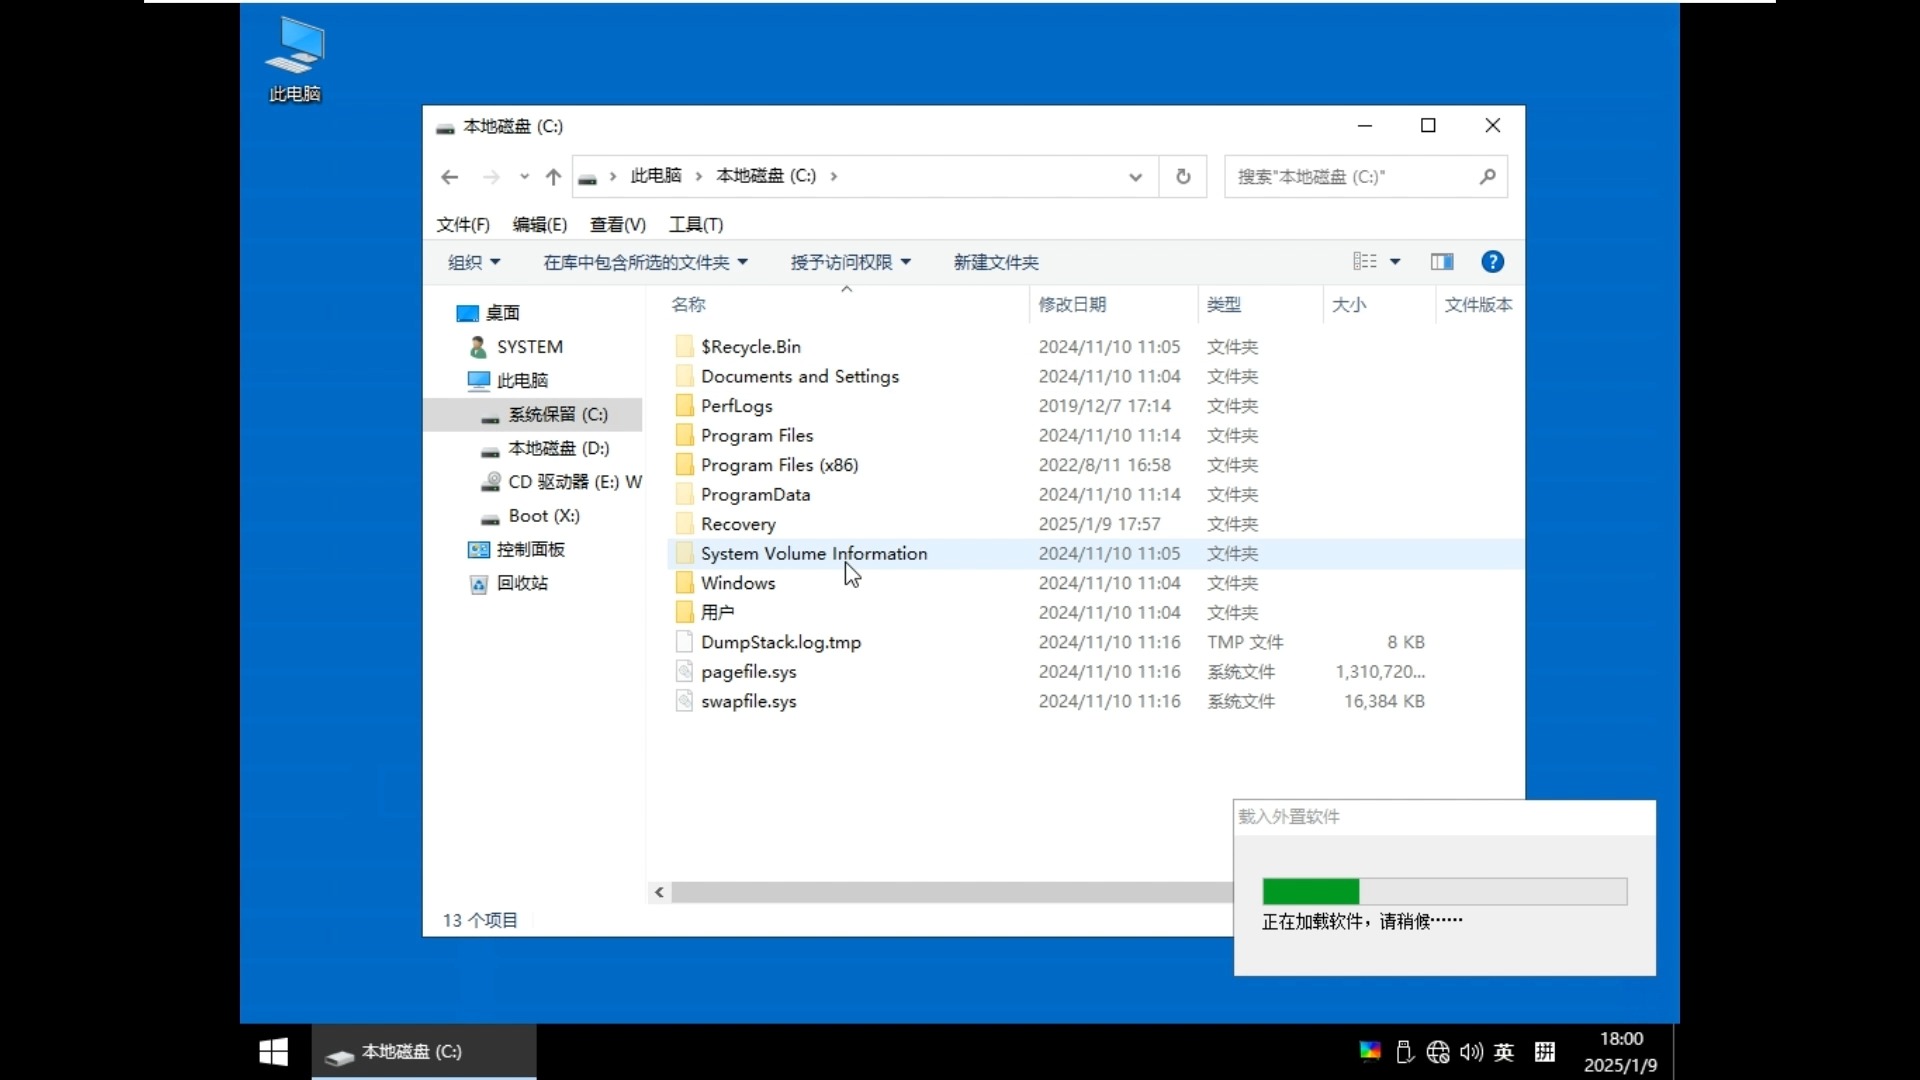1920x1080 pixels.
Task: Open the help question mark icon
Action: click(x=1492, y=262)
